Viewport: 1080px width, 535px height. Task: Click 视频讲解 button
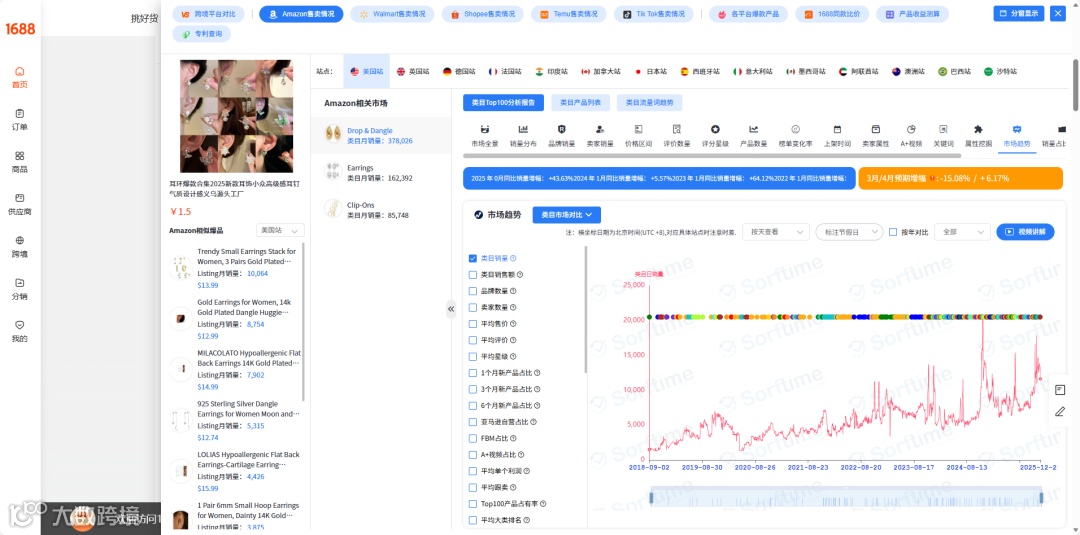(1025, 232)
